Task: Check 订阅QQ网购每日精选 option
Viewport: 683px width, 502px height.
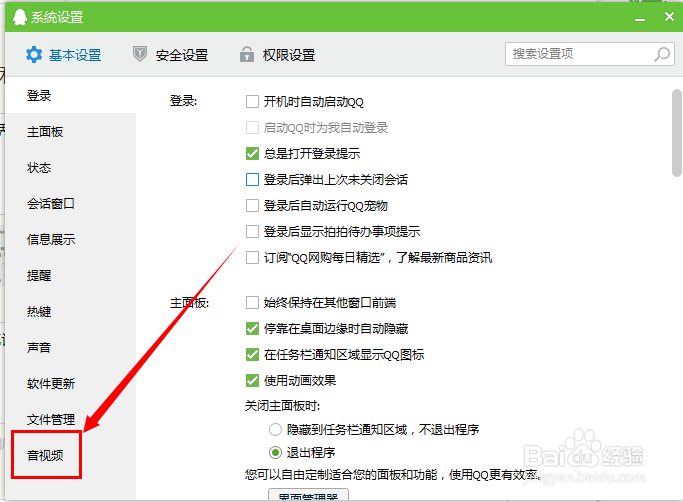Action: click(252, 258)
